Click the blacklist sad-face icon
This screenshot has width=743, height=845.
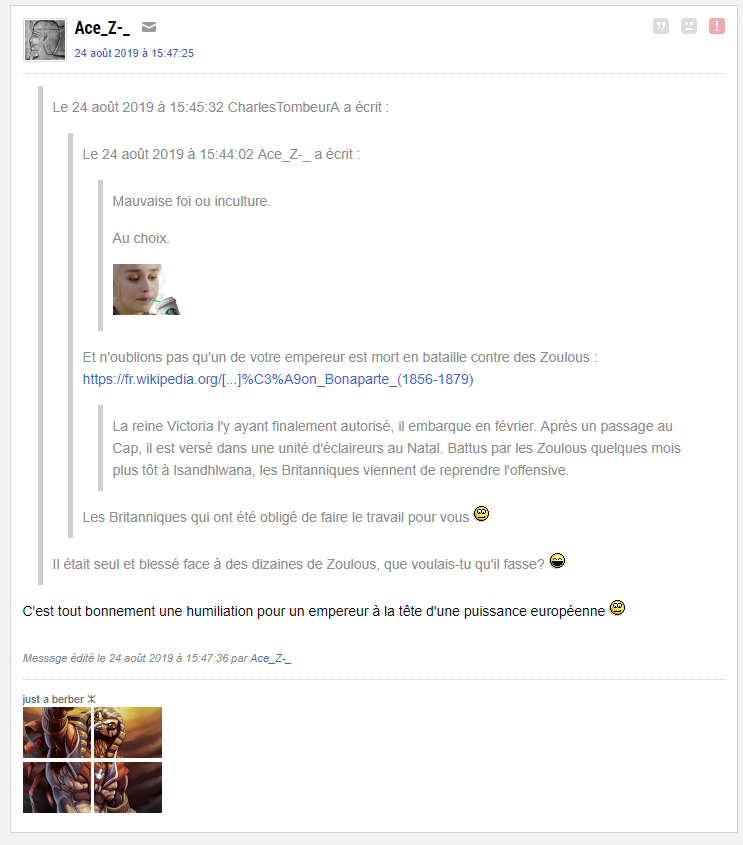689,26
